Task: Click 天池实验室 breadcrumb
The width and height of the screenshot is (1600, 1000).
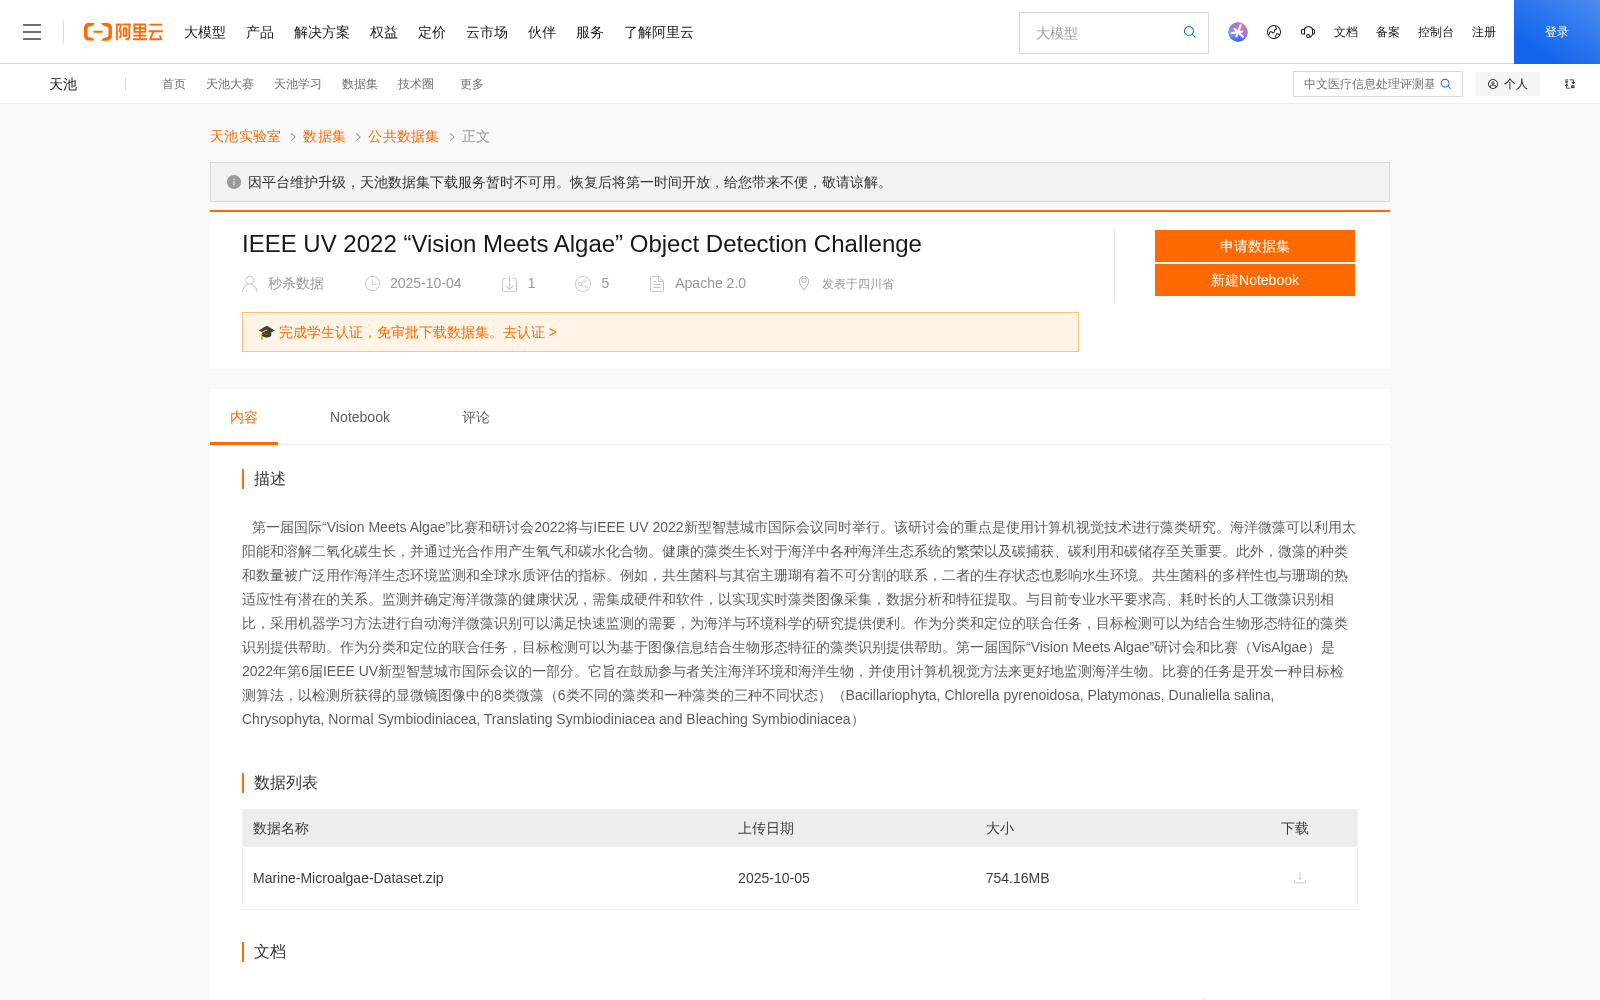Action: click(x=245, y=136)
